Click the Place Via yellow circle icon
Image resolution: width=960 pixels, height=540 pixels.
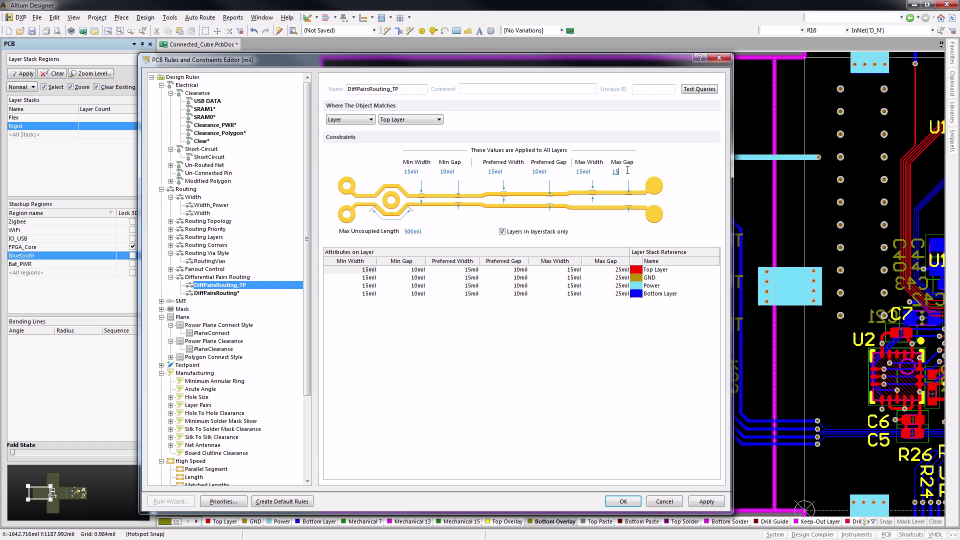(x=422, y=31)
